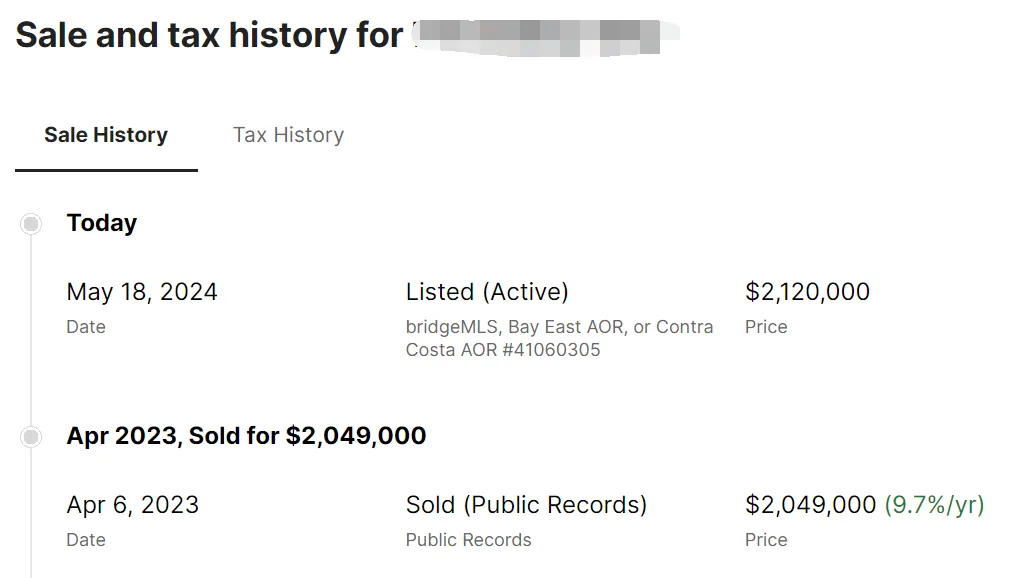
Task: Click the Today heading
Action: 102,223
